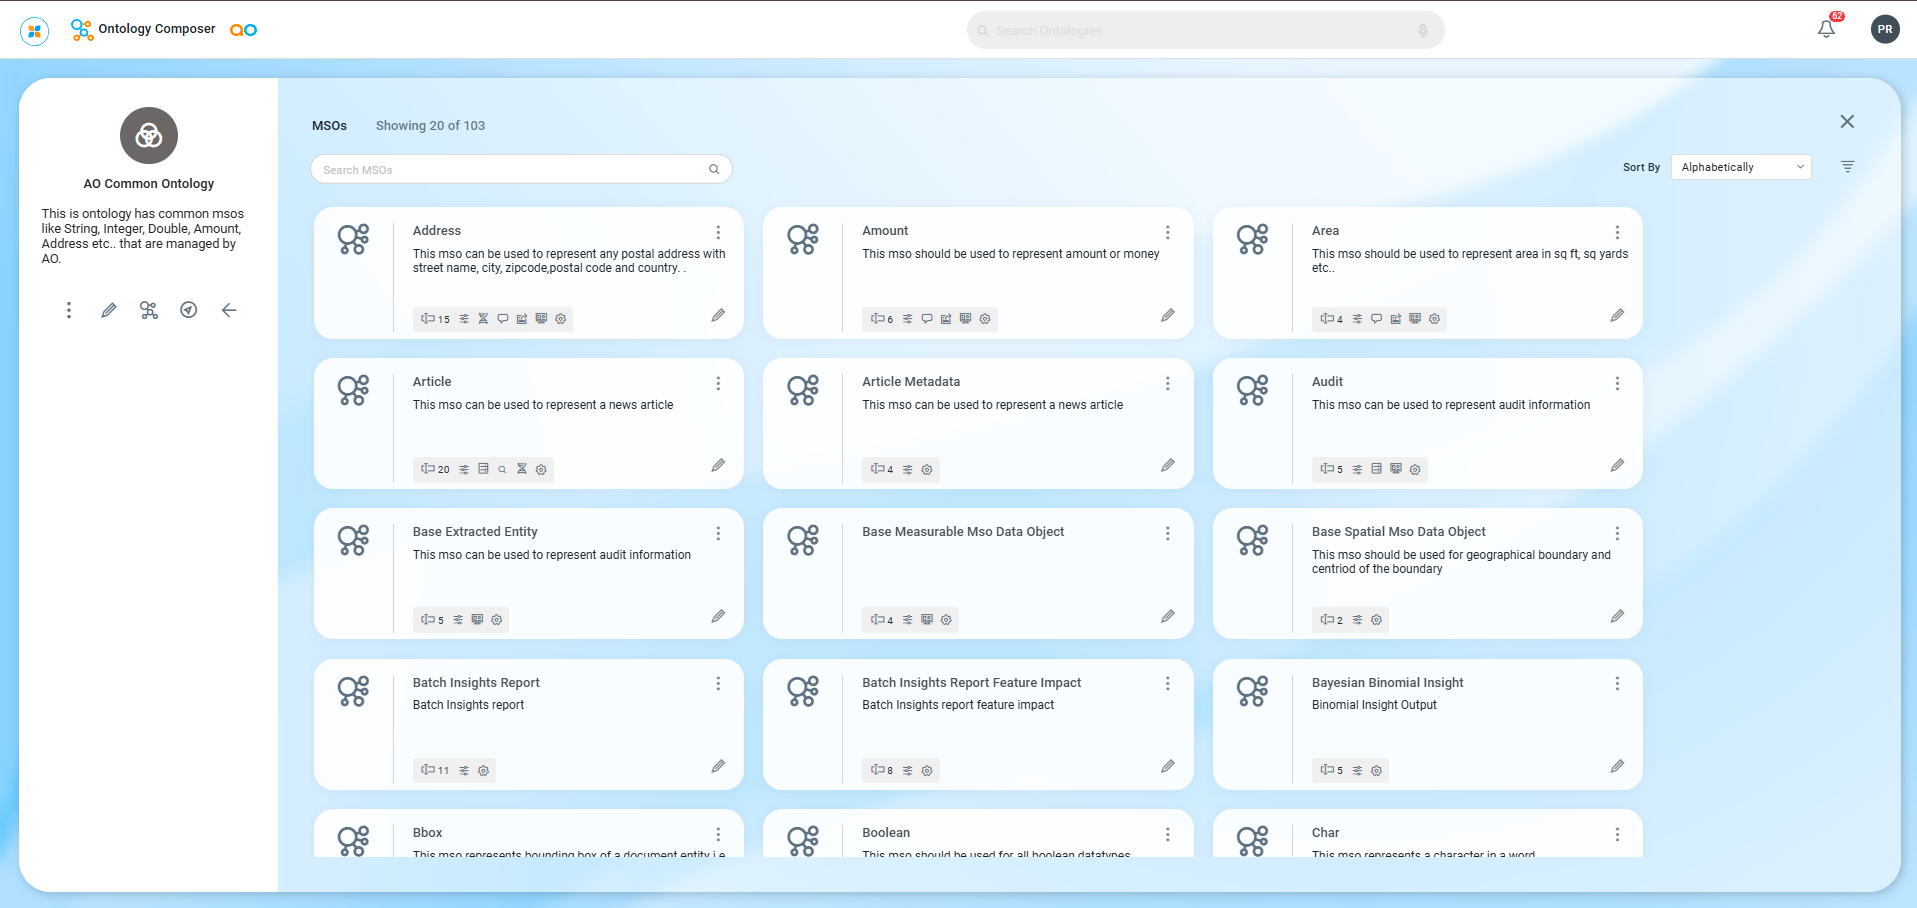Click the graph nodes icon in sidebar
The height and width of the screenshot is (908, 1917).
149,310
